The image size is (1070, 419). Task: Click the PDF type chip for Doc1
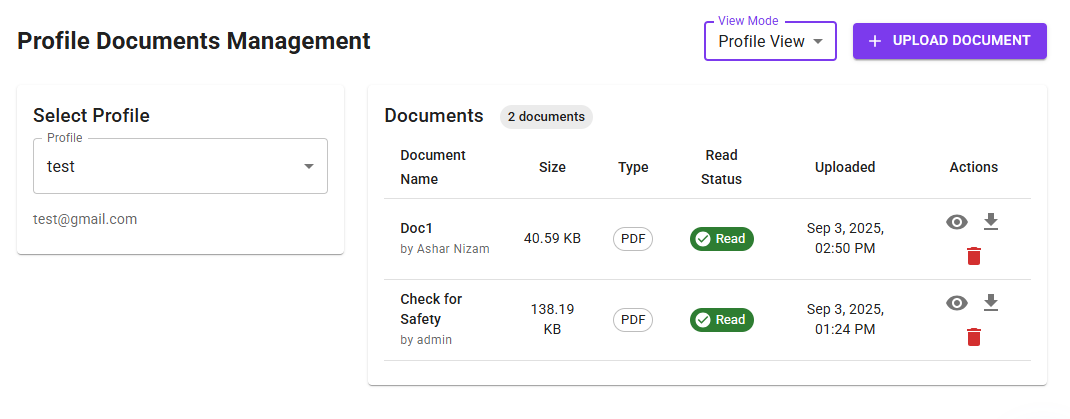pos(632,239)
